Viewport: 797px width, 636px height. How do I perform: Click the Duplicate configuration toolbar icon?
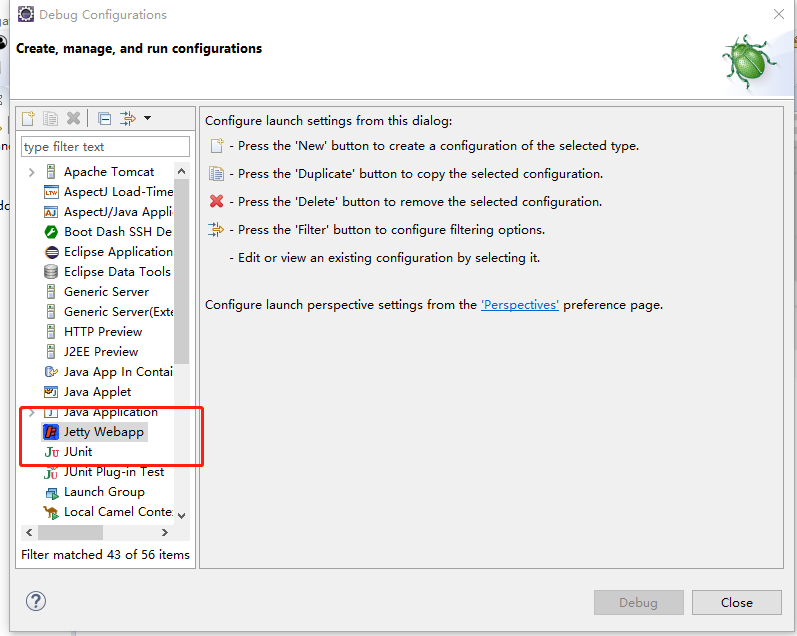coord(50,118)
